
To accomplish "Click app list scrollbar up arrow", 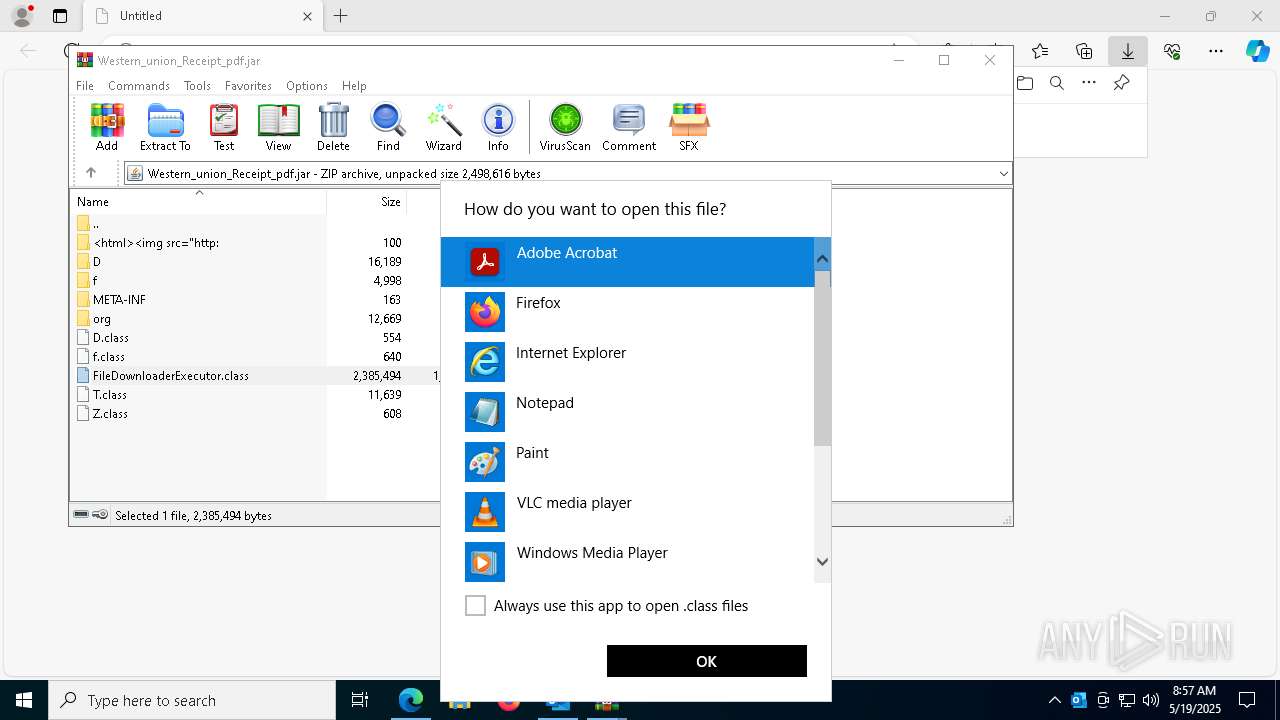I will click(822, 259).
